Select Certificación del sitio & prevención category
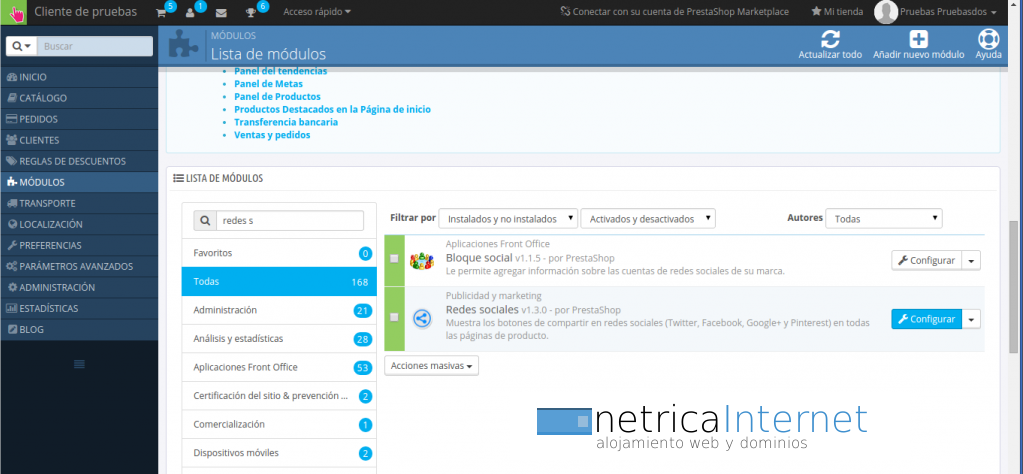The width and height of the screenshot is (1023, 474). point(279,396)
